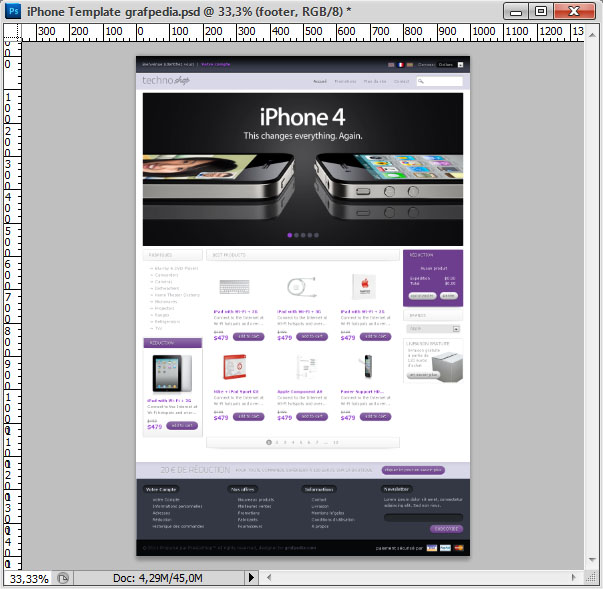Image resolution: width=603 pixels, height=589 pixels.
Task: Click the brands dropdown arrow in right sidebar
Action: (x=456, y=329)
